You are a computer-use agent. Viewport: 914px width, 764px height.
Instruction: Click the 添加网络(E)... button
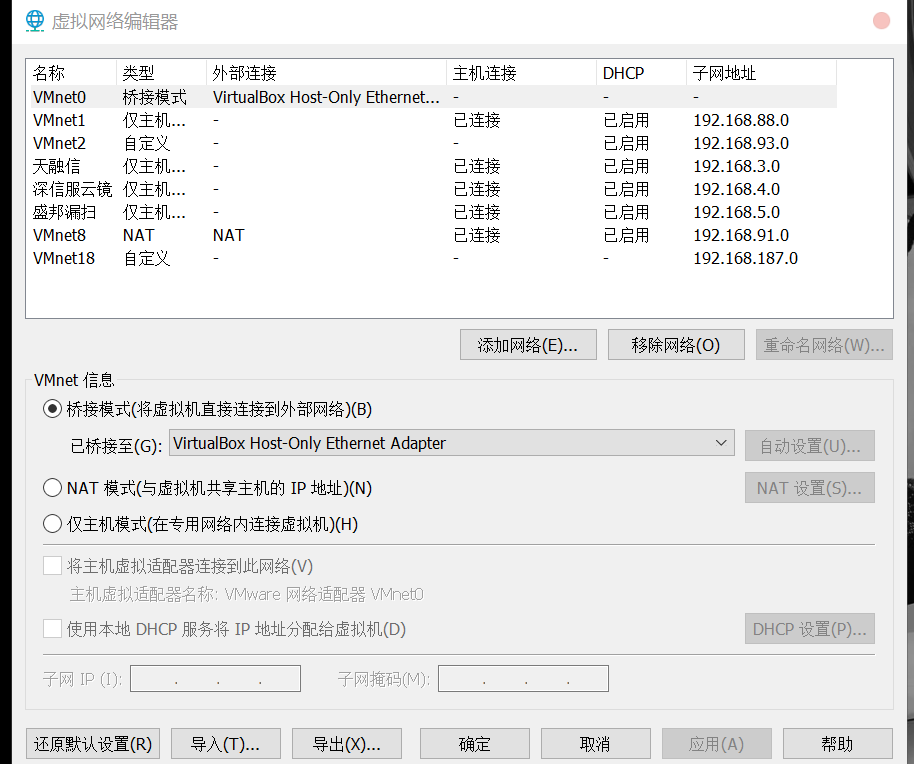coord(528,345)
